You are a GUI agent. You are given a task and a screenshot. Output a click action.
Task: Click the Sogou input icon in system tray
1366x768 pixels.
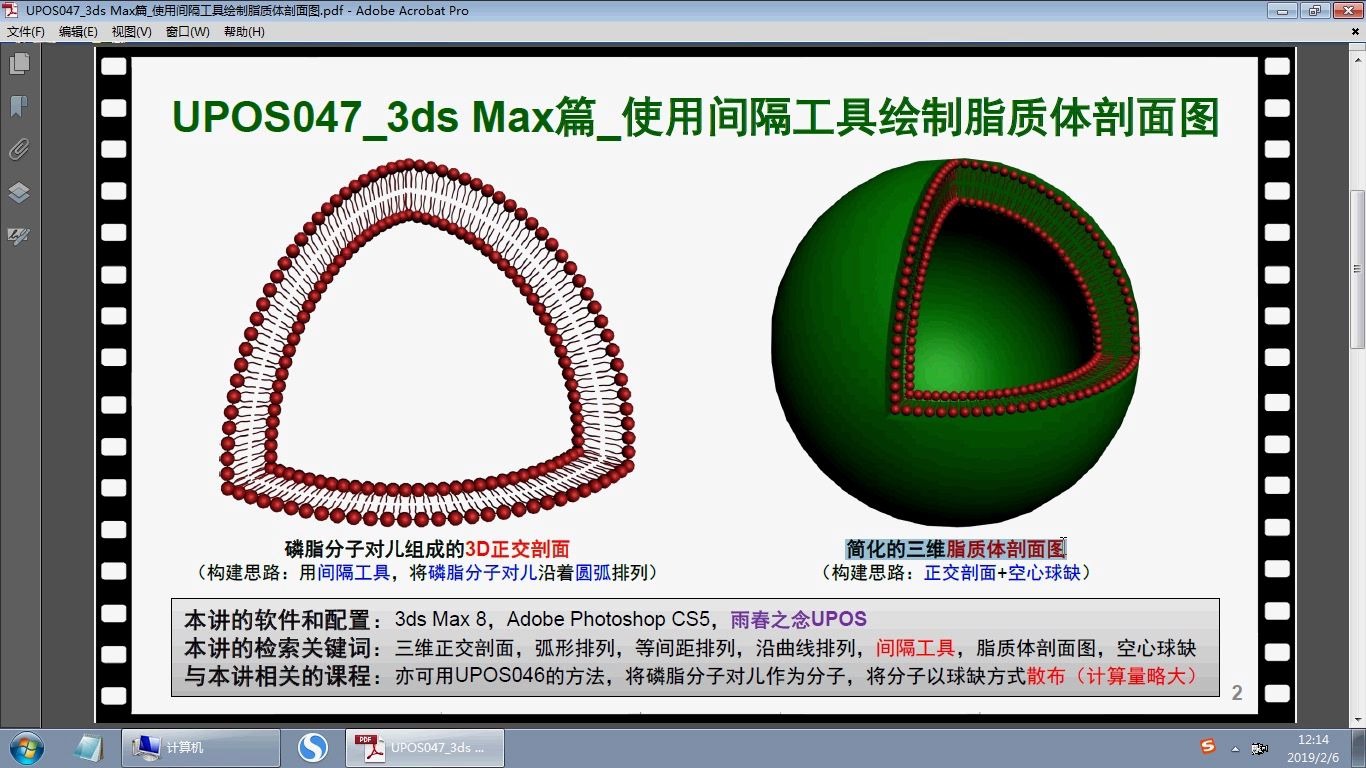pos(1207,747)
